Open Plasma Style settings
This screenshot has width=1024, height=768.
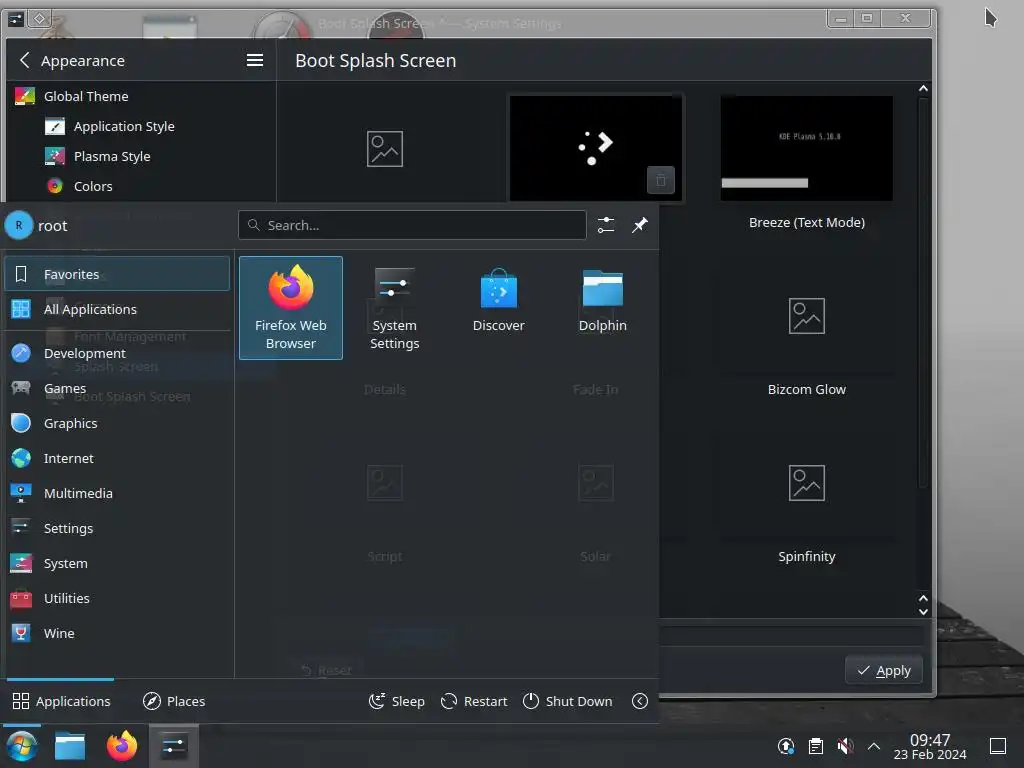(x=140, y=156)
